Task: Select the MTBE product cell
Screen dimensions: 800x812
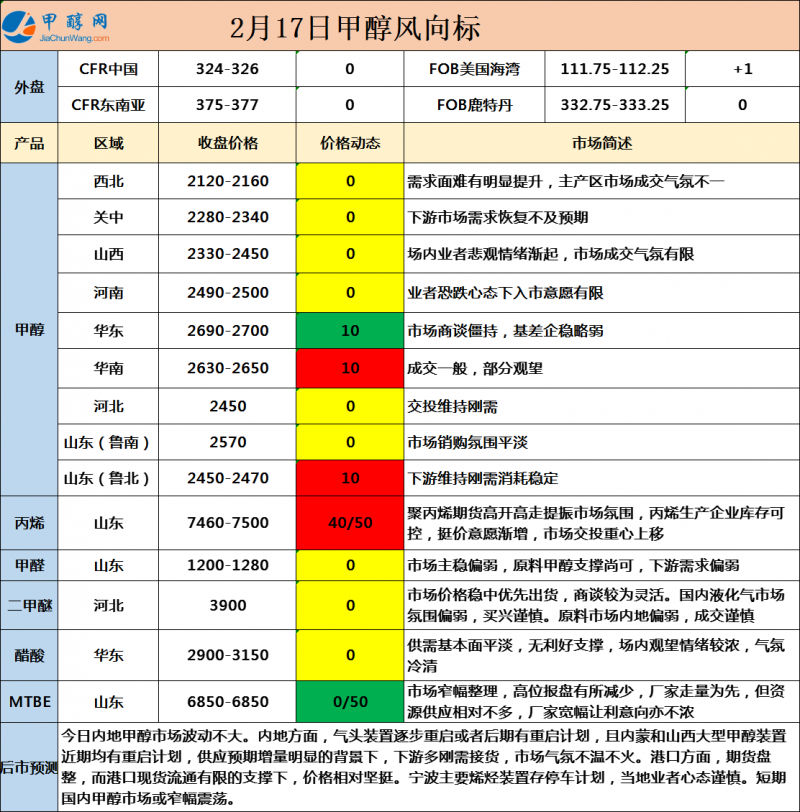Action: click(29, 702)
